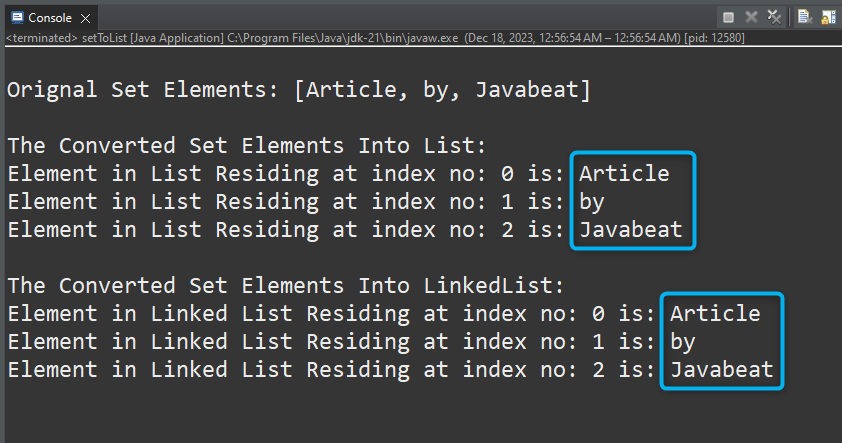Screen dimensions: 842x443
Task: Click the List 'index no: 1' output line
Action: [306, 202]
